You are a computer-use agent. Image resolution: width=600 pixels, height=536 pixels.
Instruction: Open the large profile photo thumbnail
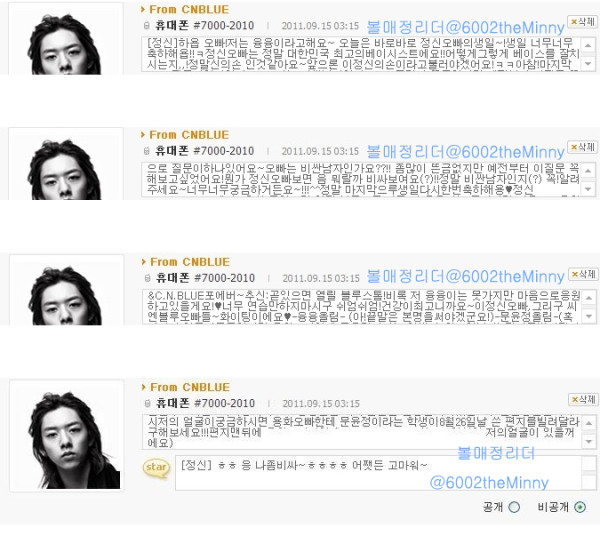click(67, 436)
